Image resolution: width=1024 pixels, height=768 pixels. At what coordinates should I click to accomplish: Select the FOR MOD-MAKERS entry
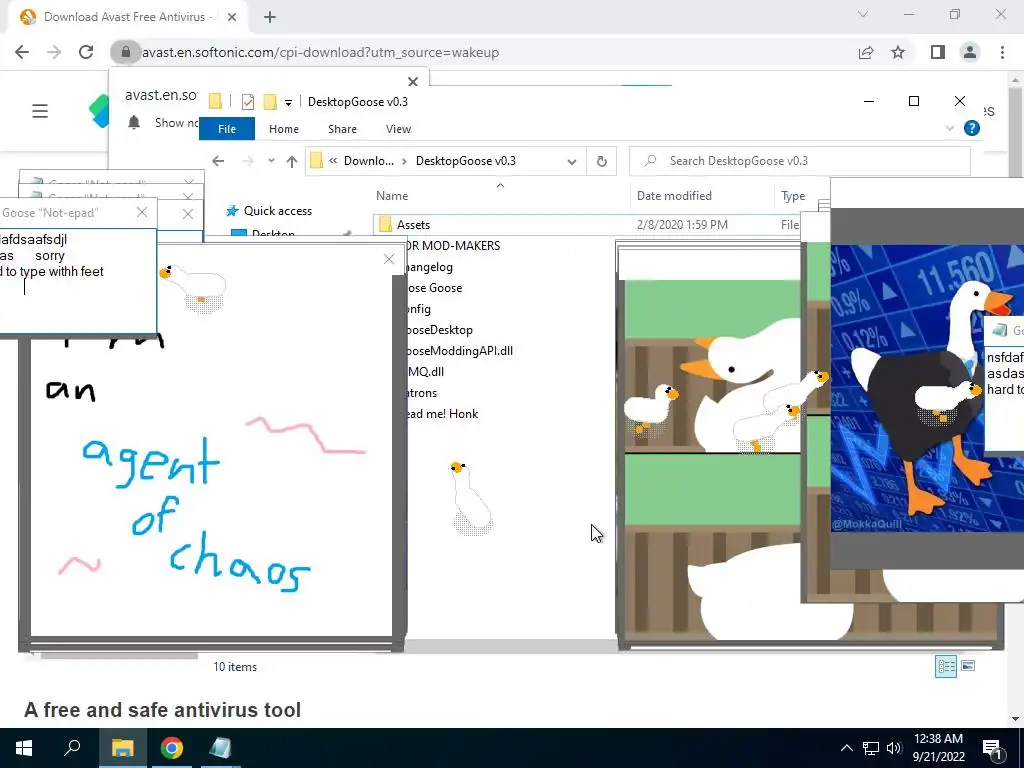pos(453,246)
